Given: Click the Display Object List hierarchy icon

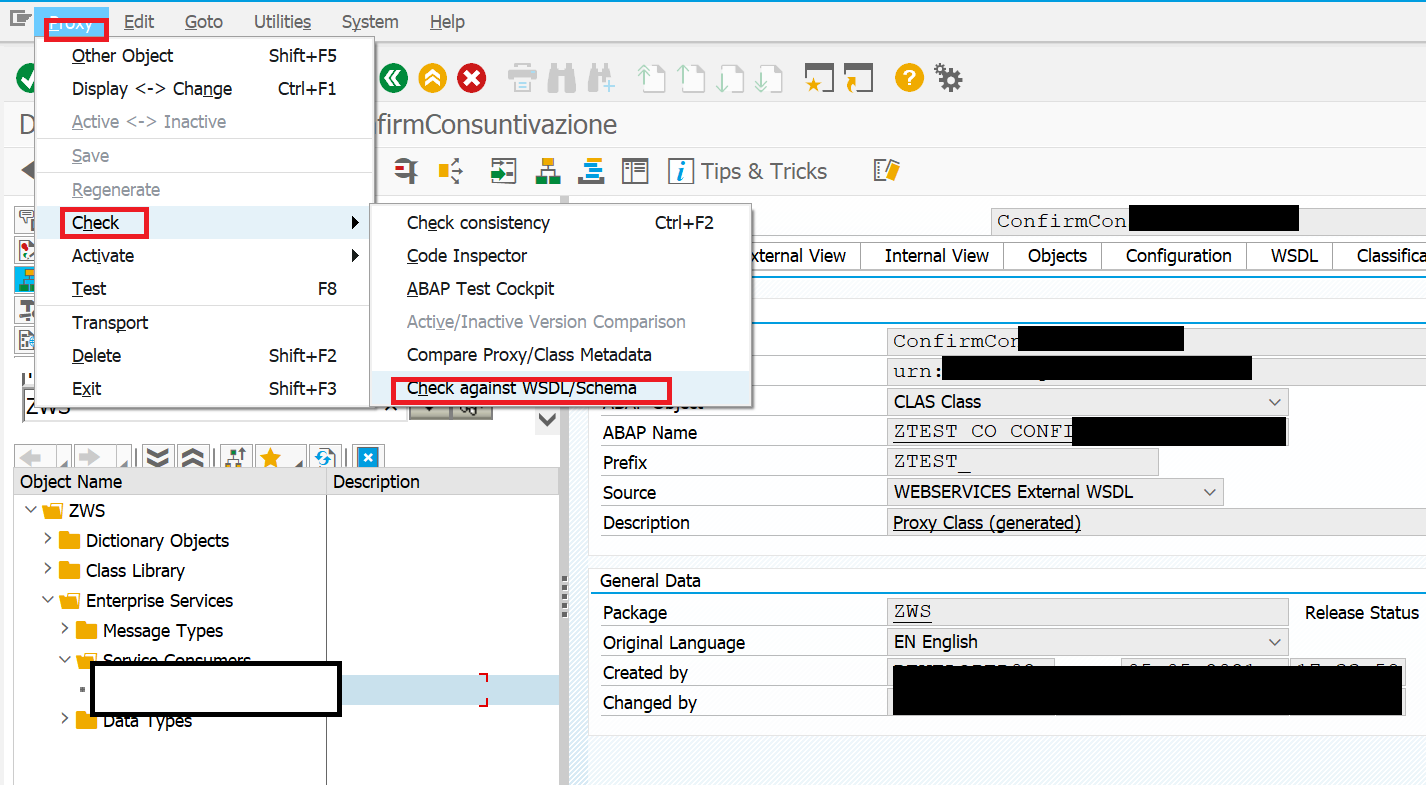Looking at the screenshot, I should click(547, 171).
